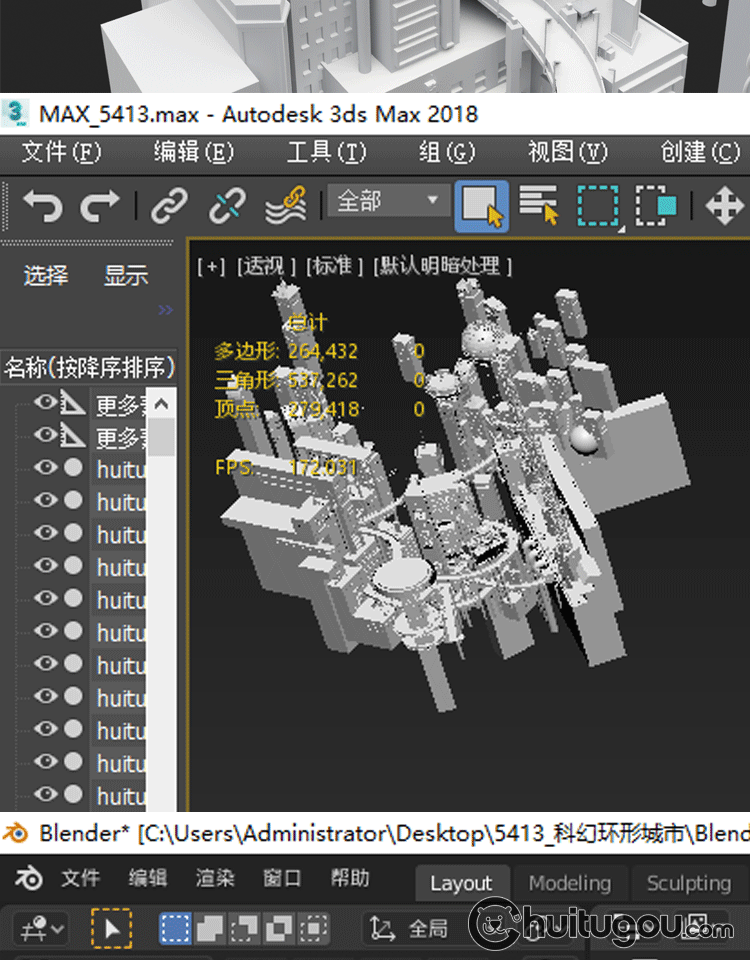Select the Select and Link chain tool
The width and height of the screenshot is (750, 960).
coord(169,206)
